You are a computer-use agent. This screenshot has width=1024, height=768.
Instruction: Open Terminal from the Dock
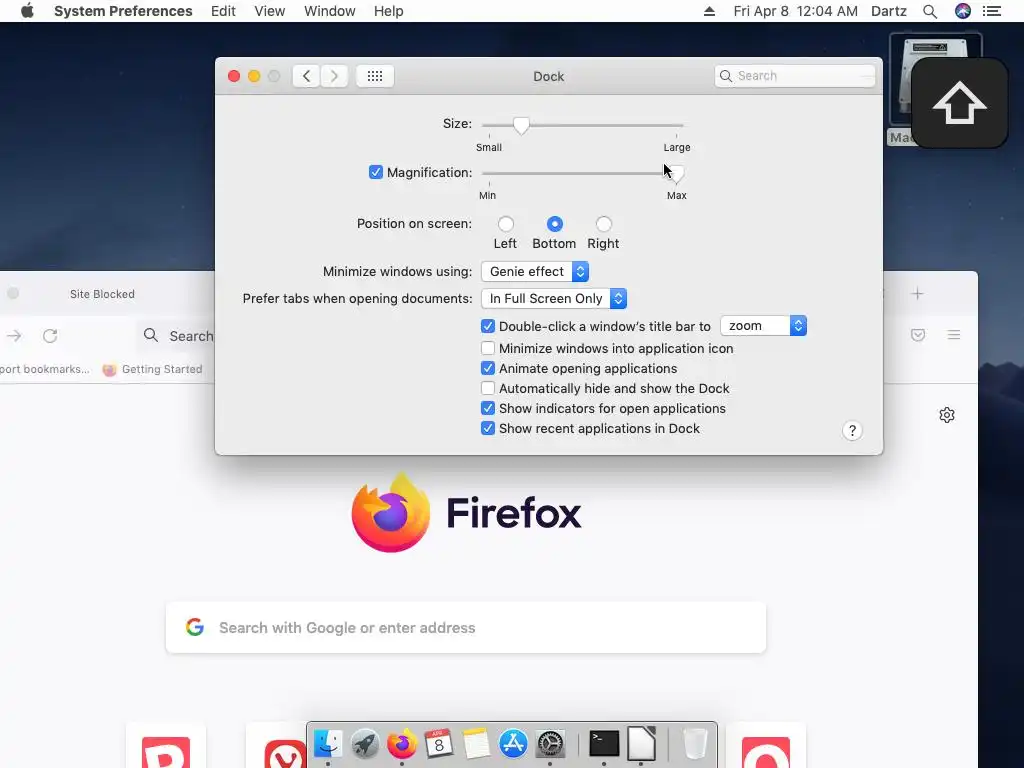point(604,744)
